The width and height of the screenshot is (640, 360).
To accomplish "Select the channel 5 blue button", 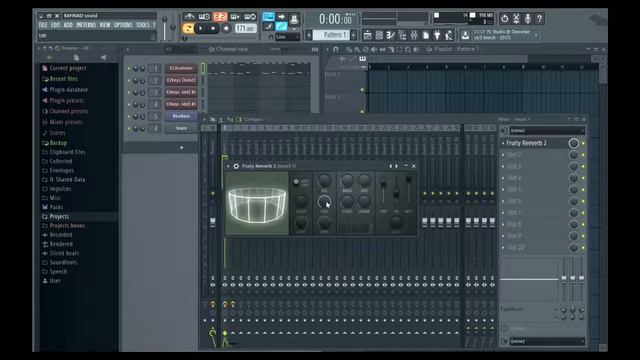I will pyautogui.click(x=181, y=116).
